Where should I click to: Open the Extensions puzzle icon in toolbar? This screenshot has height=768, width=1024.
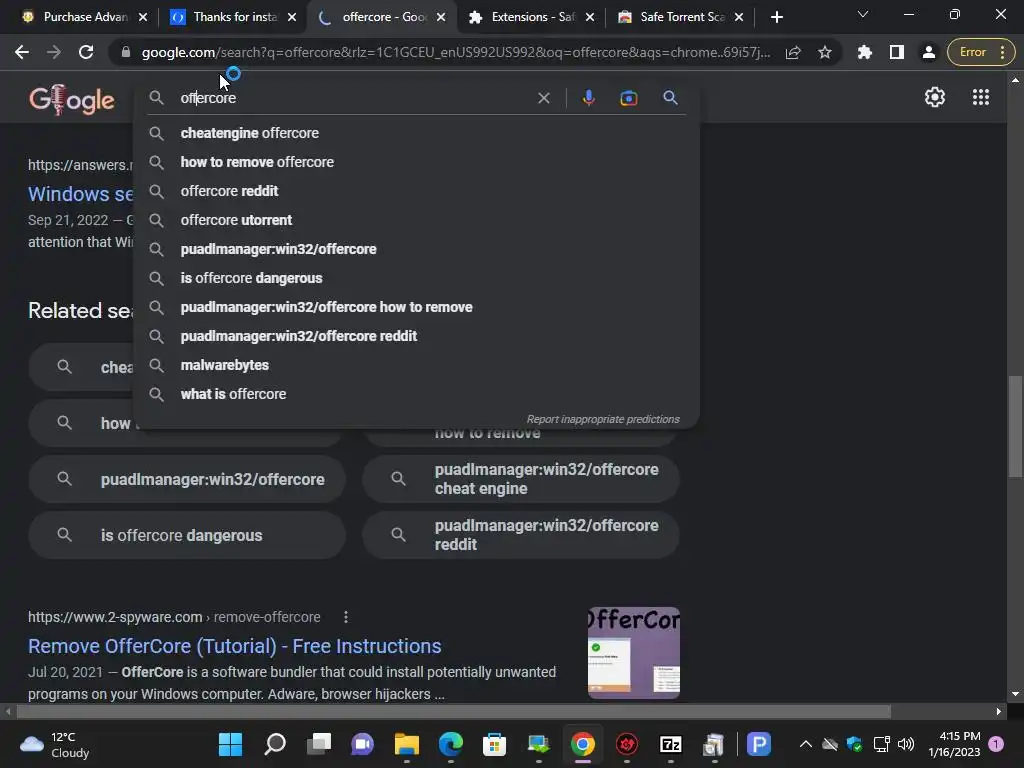(x=865, y=52)
